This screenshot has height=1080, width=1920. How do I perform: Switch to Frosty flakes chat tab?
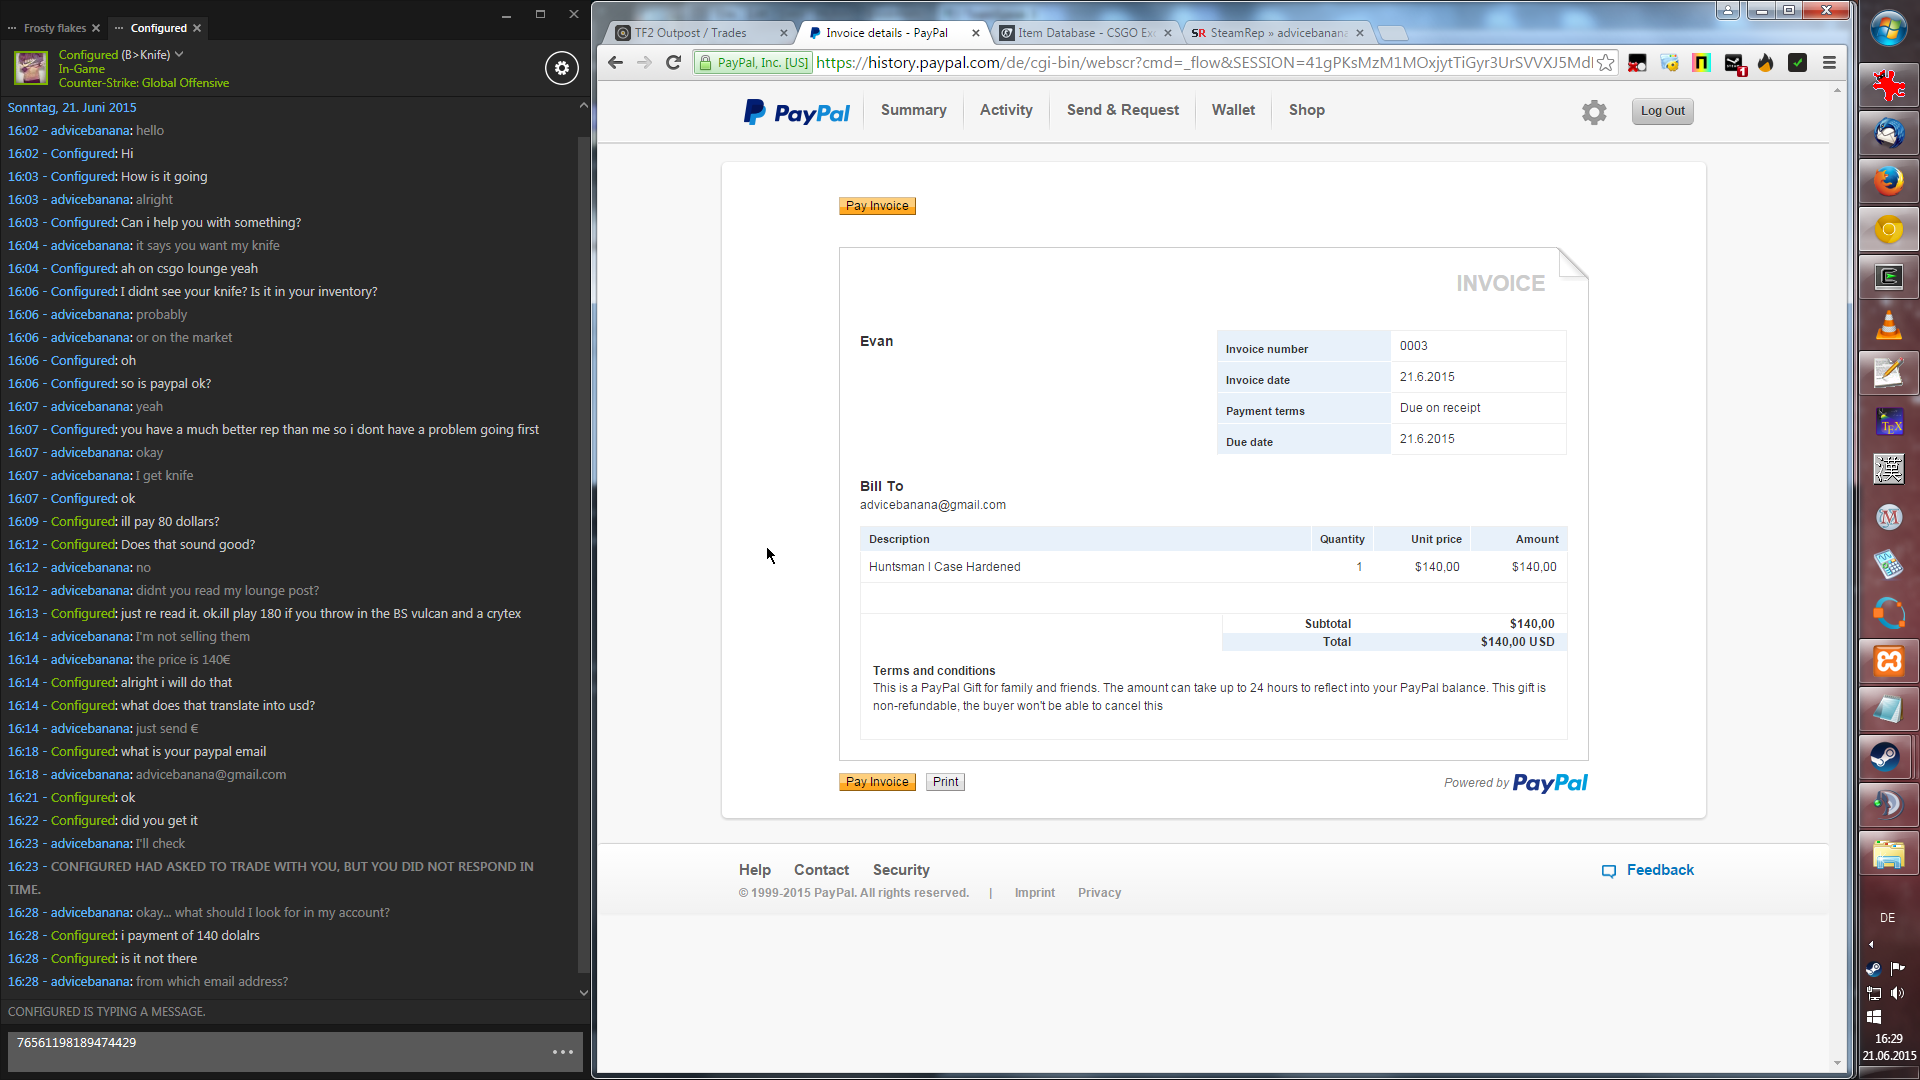pos(54,28)
